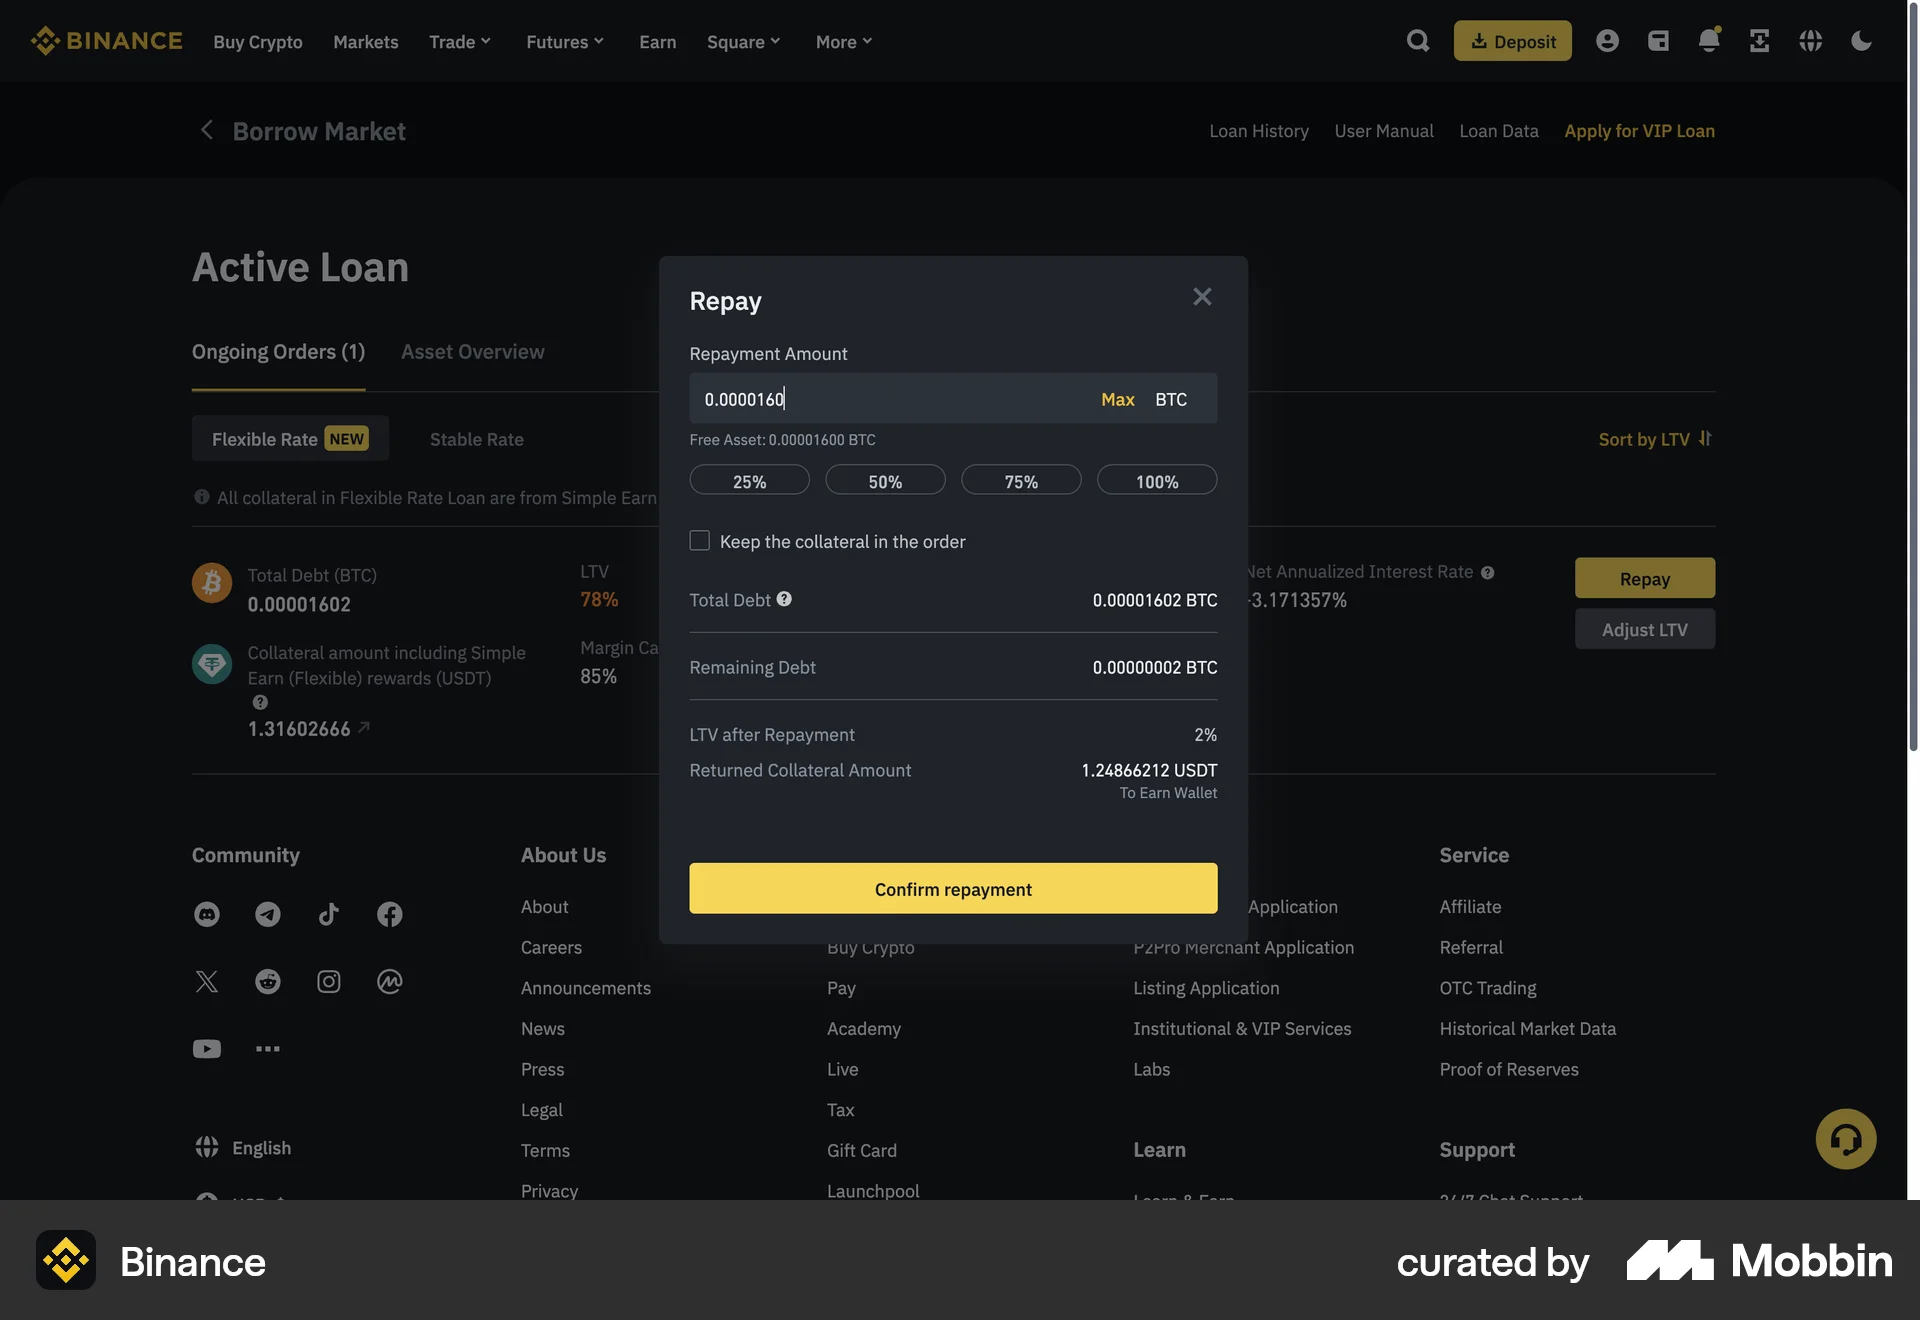1920x1320 pixels.
Task: Click the Repayment Amount input field
Action: tap(880, 398)
